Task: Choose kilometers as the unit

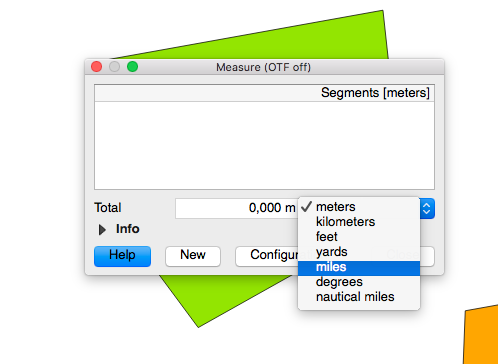Action: coord(359,222)
